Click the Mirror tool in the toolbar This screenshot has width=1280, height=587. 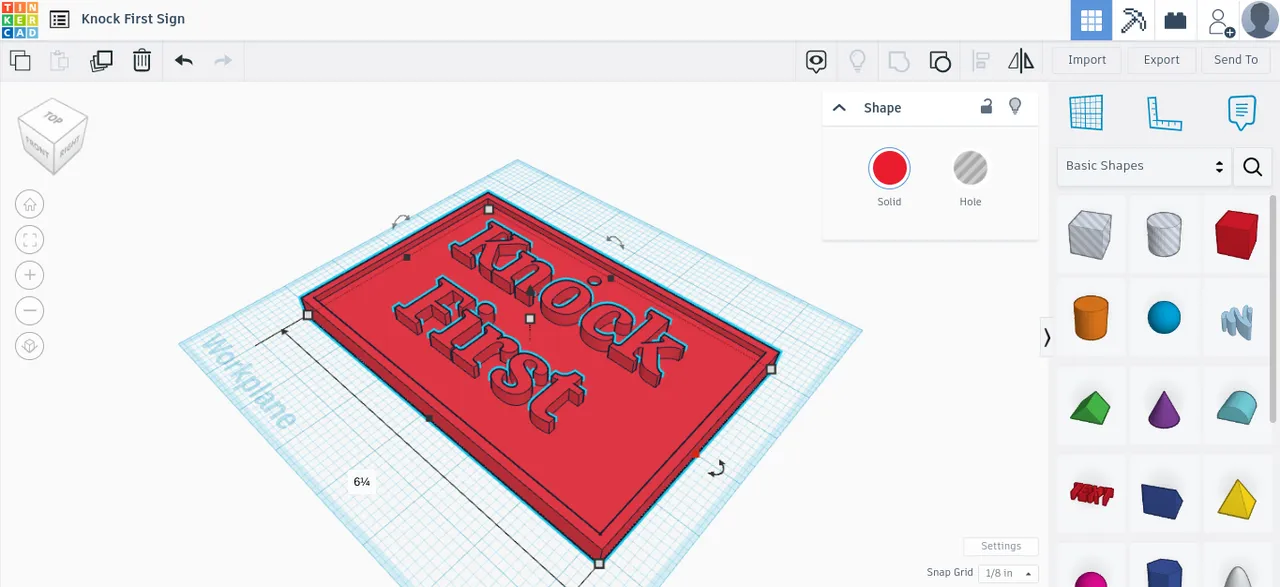tap(1020, 61)
